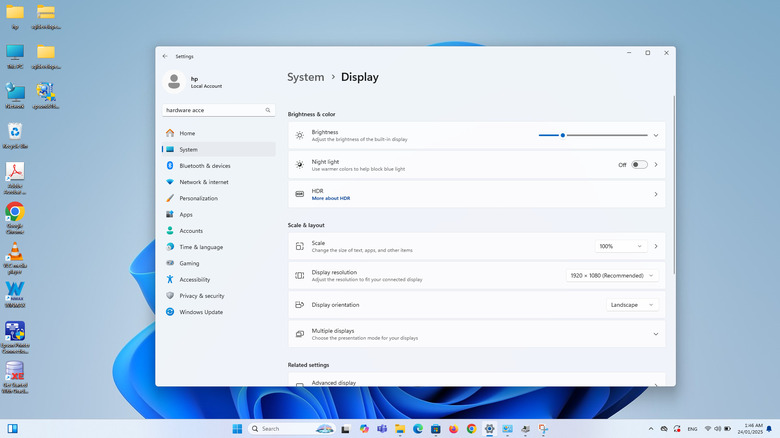Viewport: 780px width, 438px height.
Task: Open Bluetooth & devices settings
Action: tap(204, 166)
